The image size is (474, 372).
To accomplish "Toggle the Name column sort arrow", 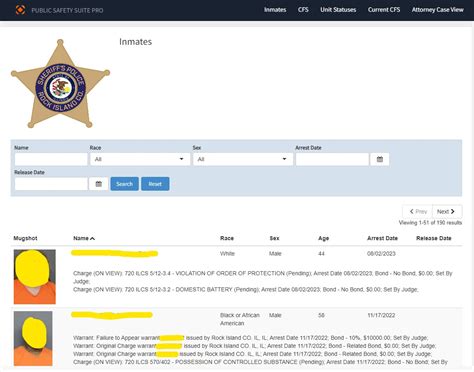I will point(92,238).
